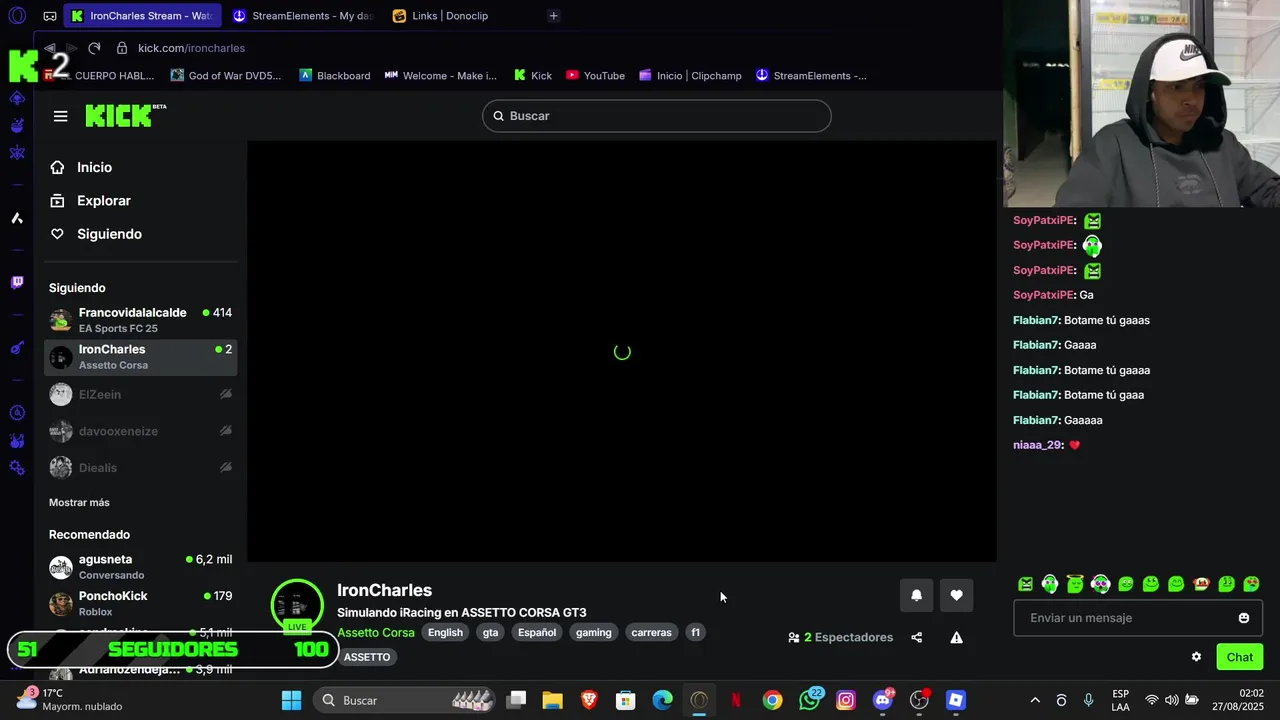Image resolution: width=1280 pixels, height=720 pixels.
Task: Open PonchoKick recommended channel
Action: pyautogui.click(x=140, y=603)
